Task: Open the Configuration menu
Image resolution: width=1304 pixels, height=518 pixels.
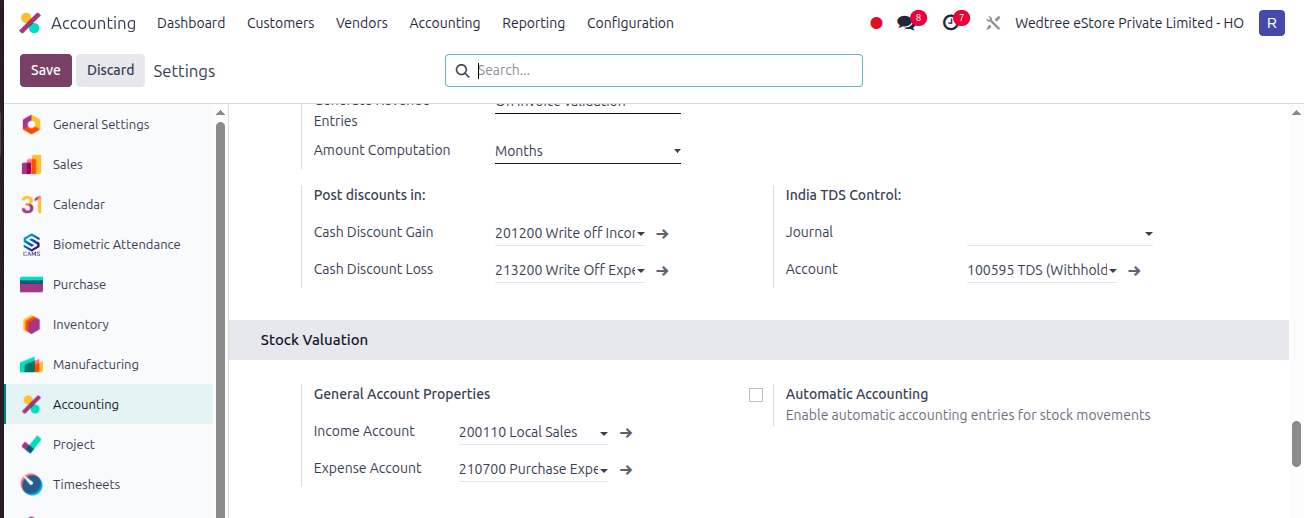Action: (630, 23)
